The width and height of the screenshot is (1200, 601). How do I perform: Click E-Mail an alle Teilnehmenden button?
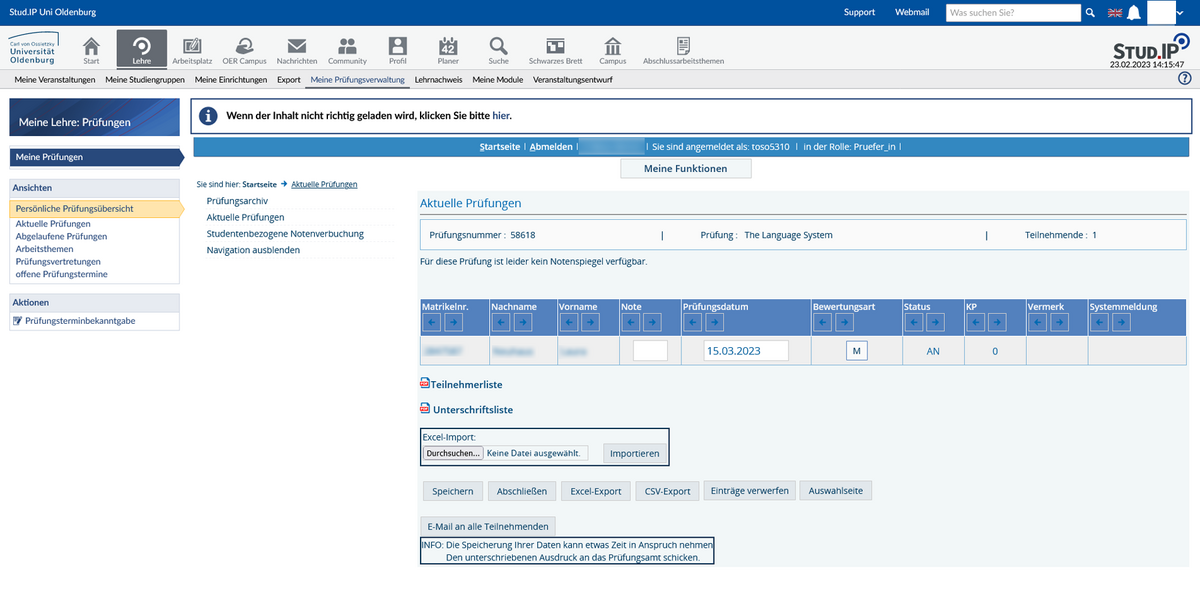point(487,526)
